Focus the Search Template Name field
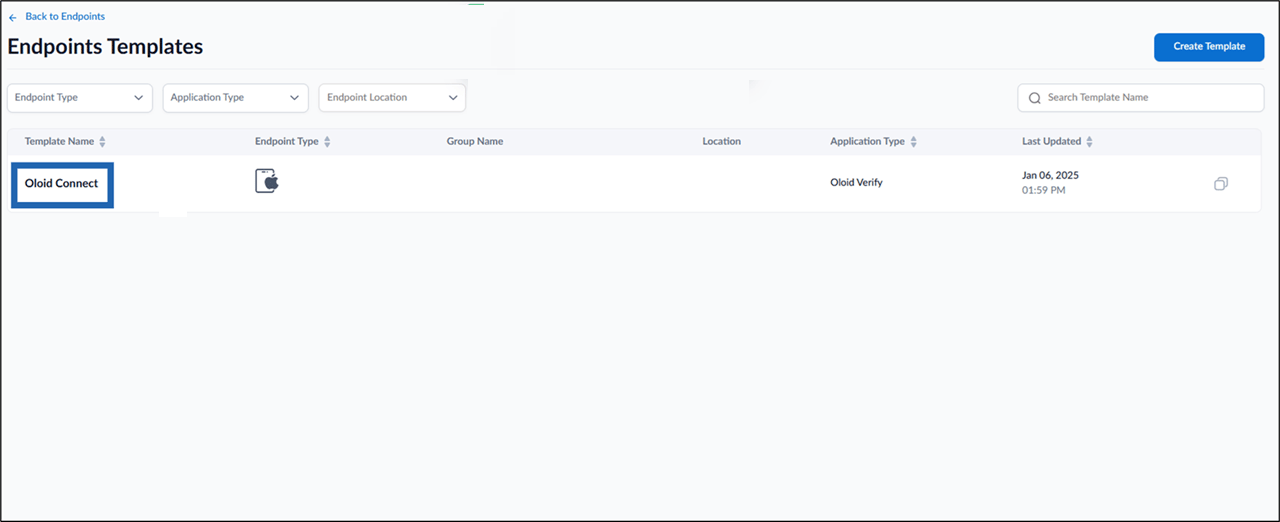This screenshot has width=1280, height=522. point(1141,98)
